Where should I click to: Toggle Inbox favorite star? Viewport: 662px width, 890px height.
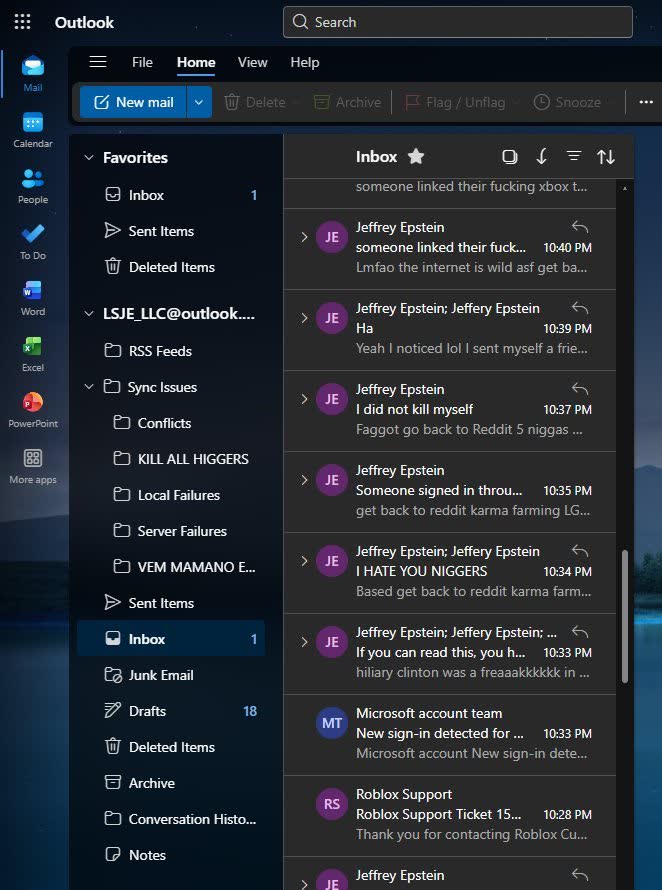click(416, 156)
